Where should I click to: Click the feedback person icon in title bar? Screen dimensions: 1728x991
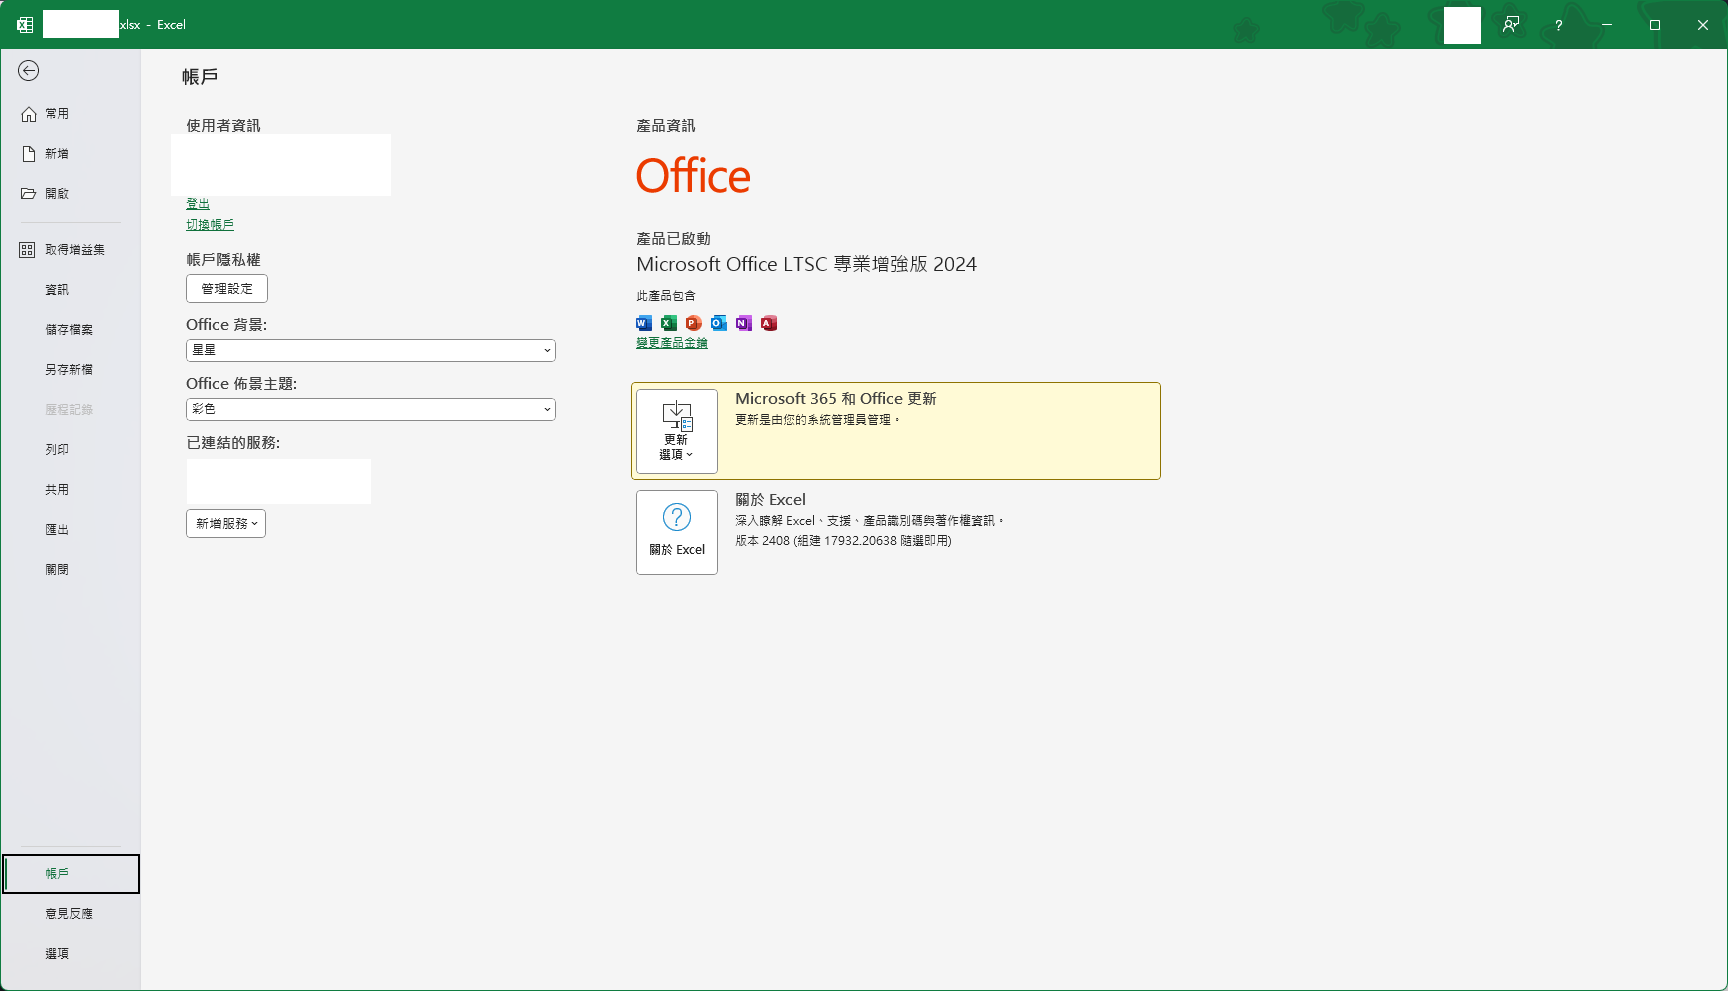pos(1511,25)
